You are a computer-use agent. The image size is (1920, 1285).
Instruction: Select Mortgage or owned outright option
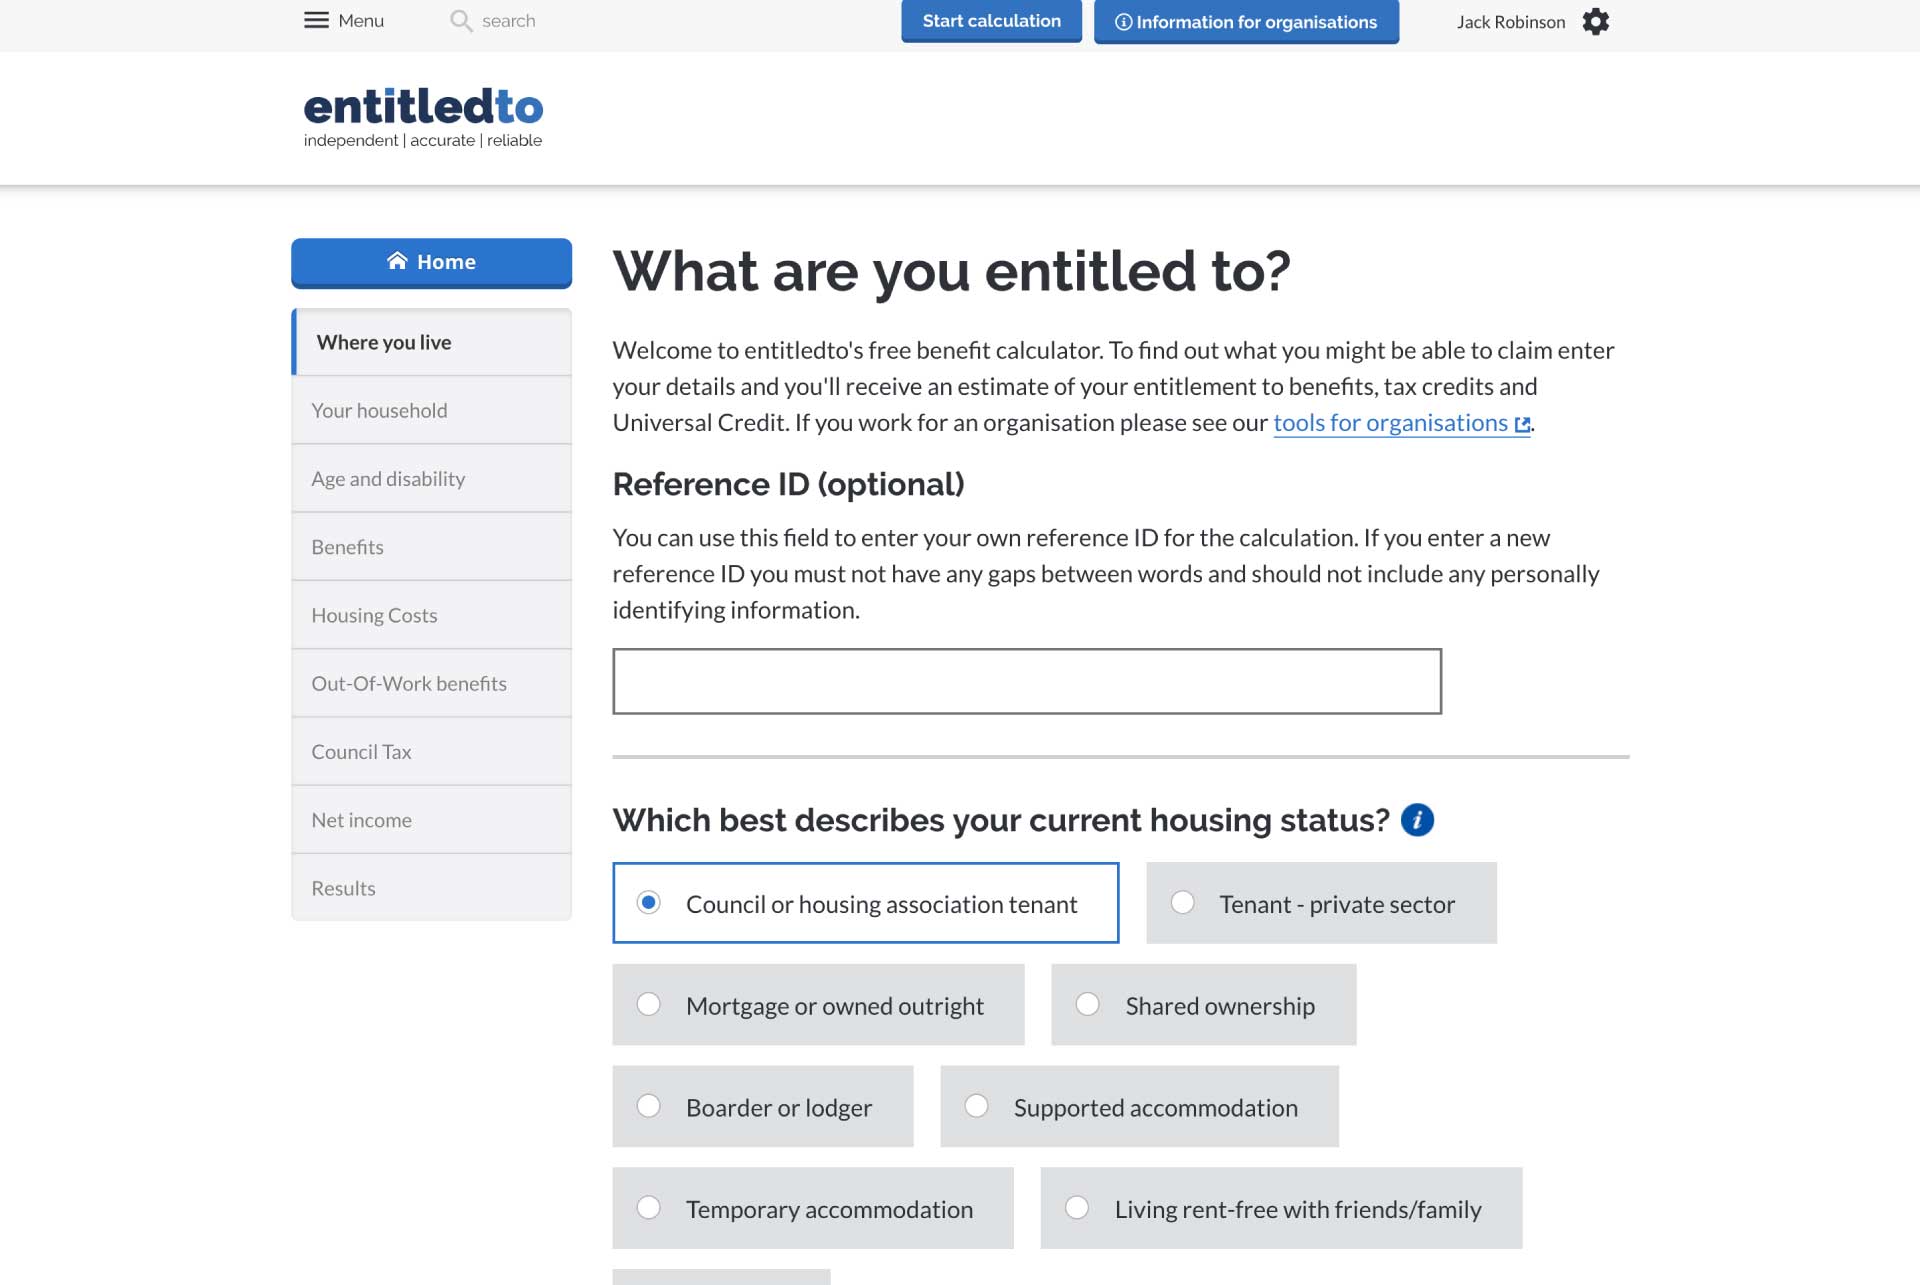click(x=818, y=1005)
